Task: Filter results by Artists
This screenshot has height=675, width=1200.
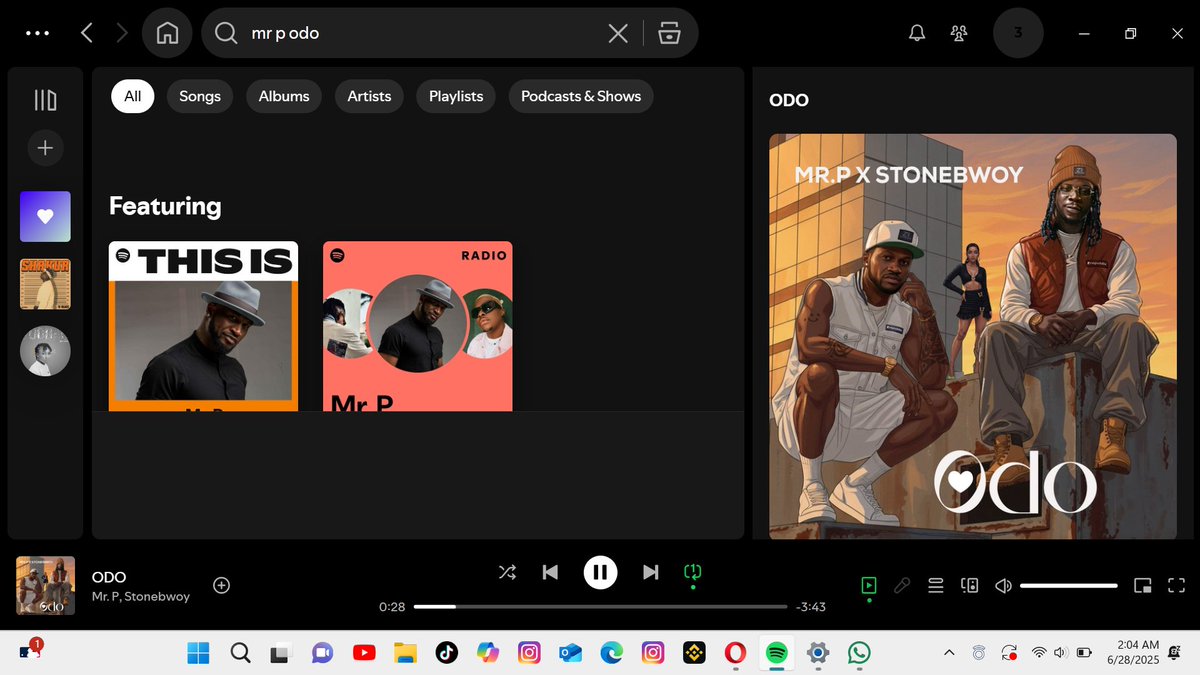Action: pos(369,96)
